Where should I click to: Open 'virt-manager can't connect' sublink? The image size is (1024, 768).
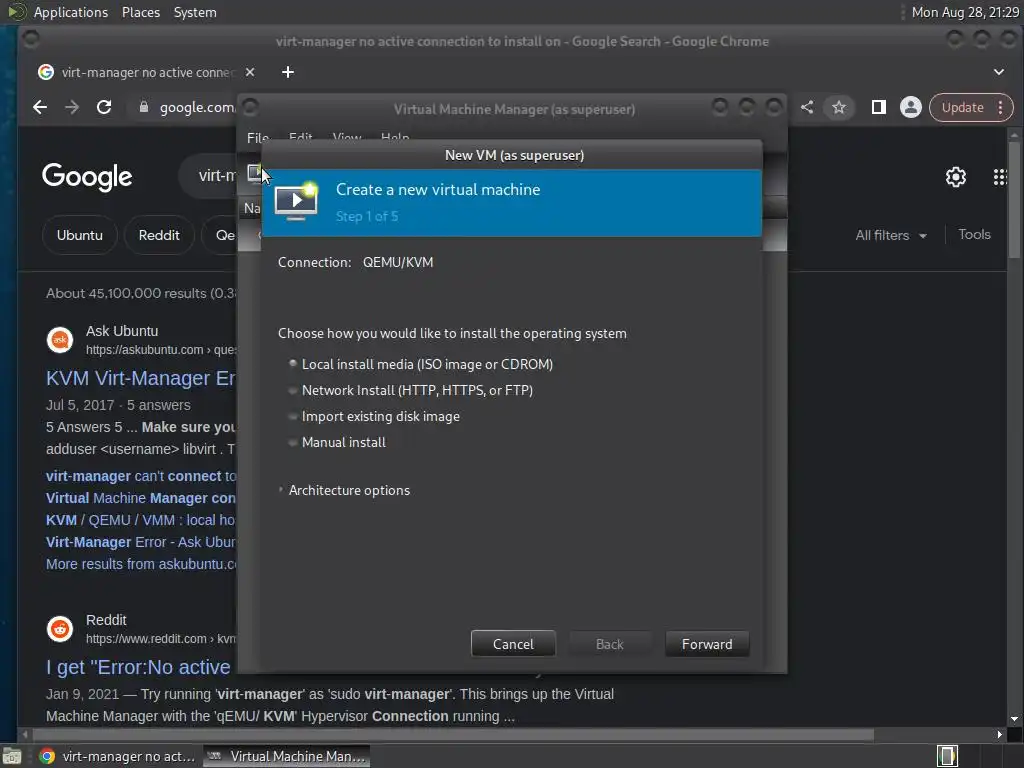click(x=140, y=476)
